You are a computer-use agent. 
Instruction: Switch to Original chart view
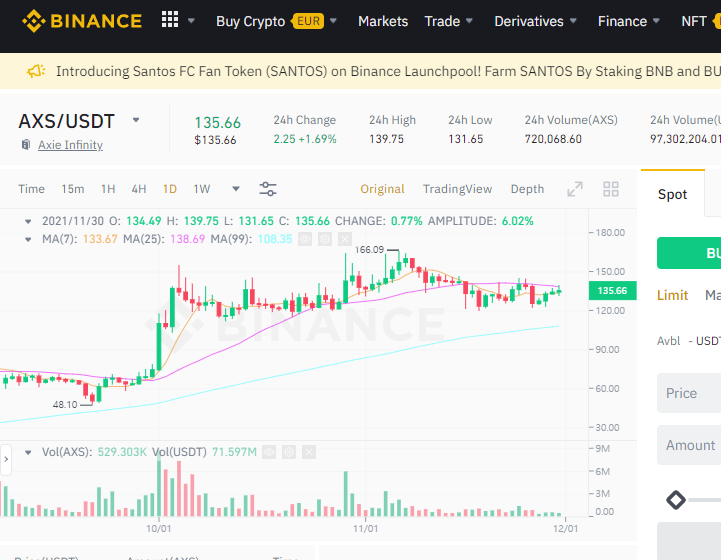pyautogui.click(x=382, y=189)
